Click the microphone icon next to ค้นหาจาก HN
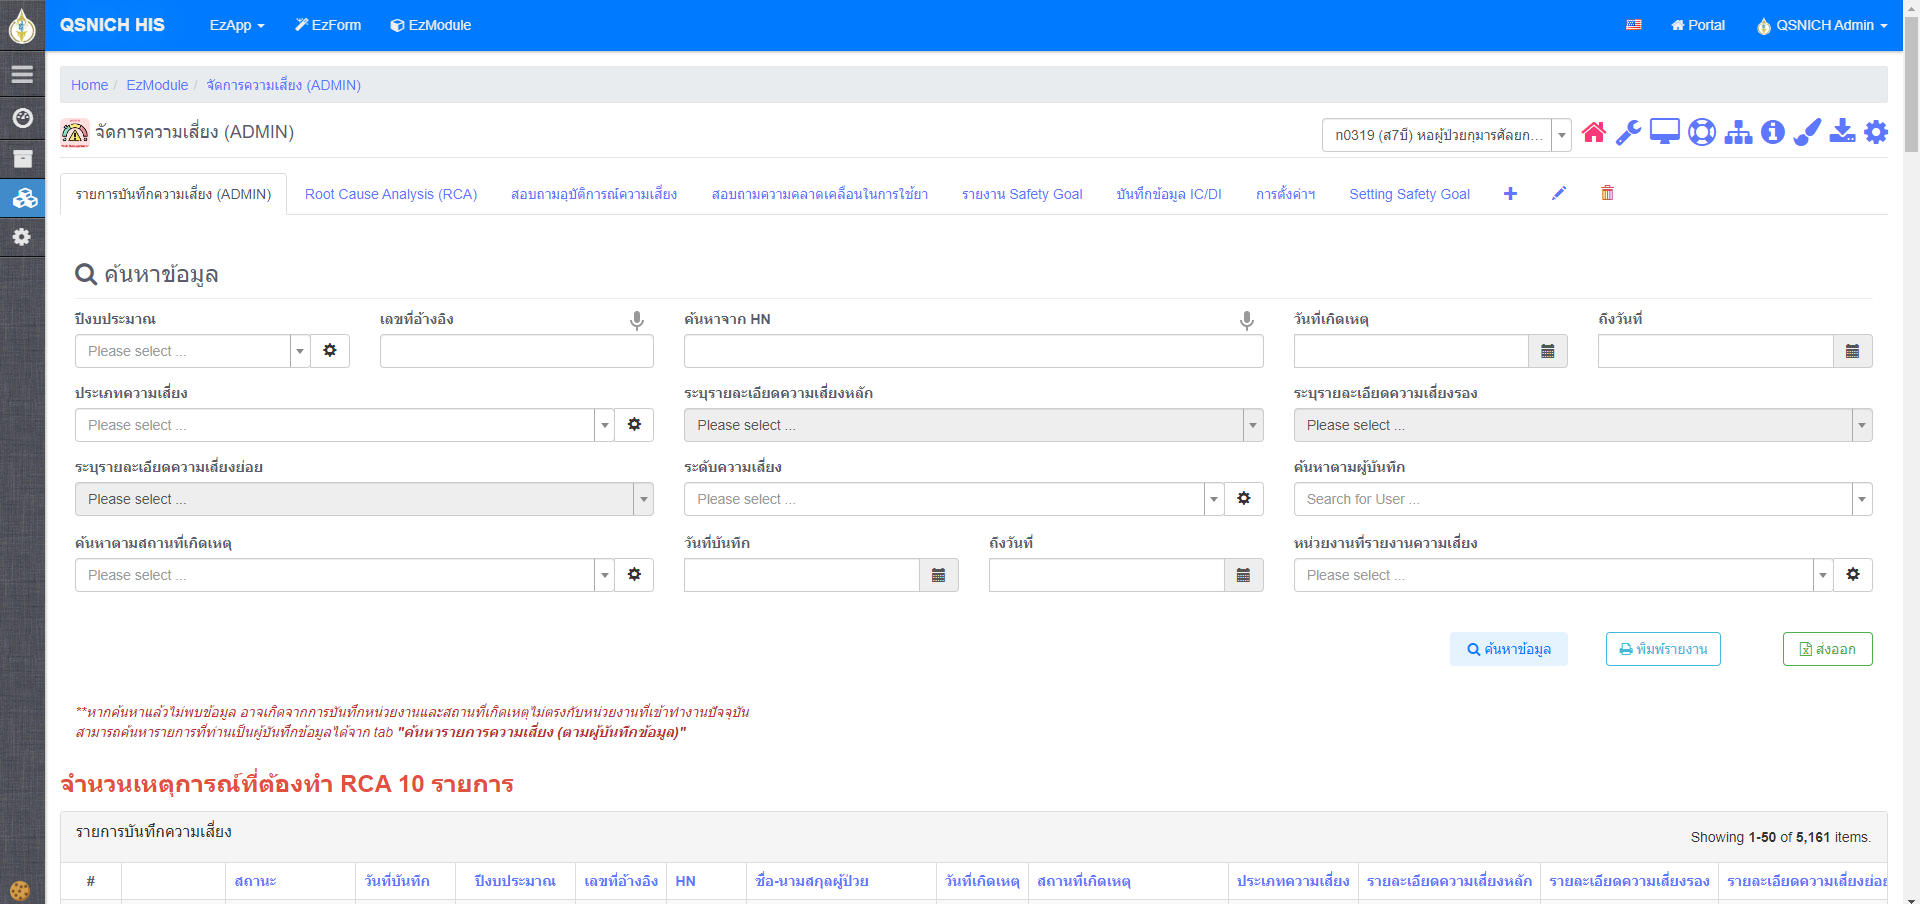The image size is (1920, 904). point(1246,320)
